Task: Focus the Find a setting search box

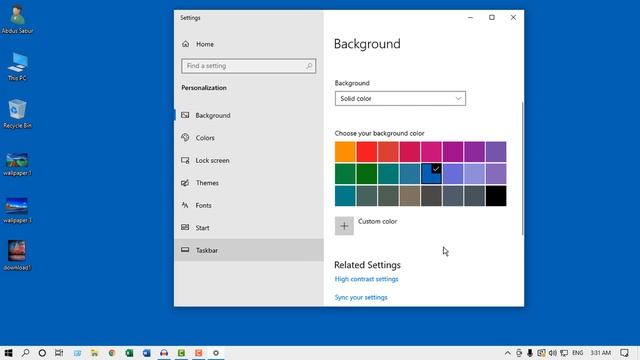Action: coord(249,66)
